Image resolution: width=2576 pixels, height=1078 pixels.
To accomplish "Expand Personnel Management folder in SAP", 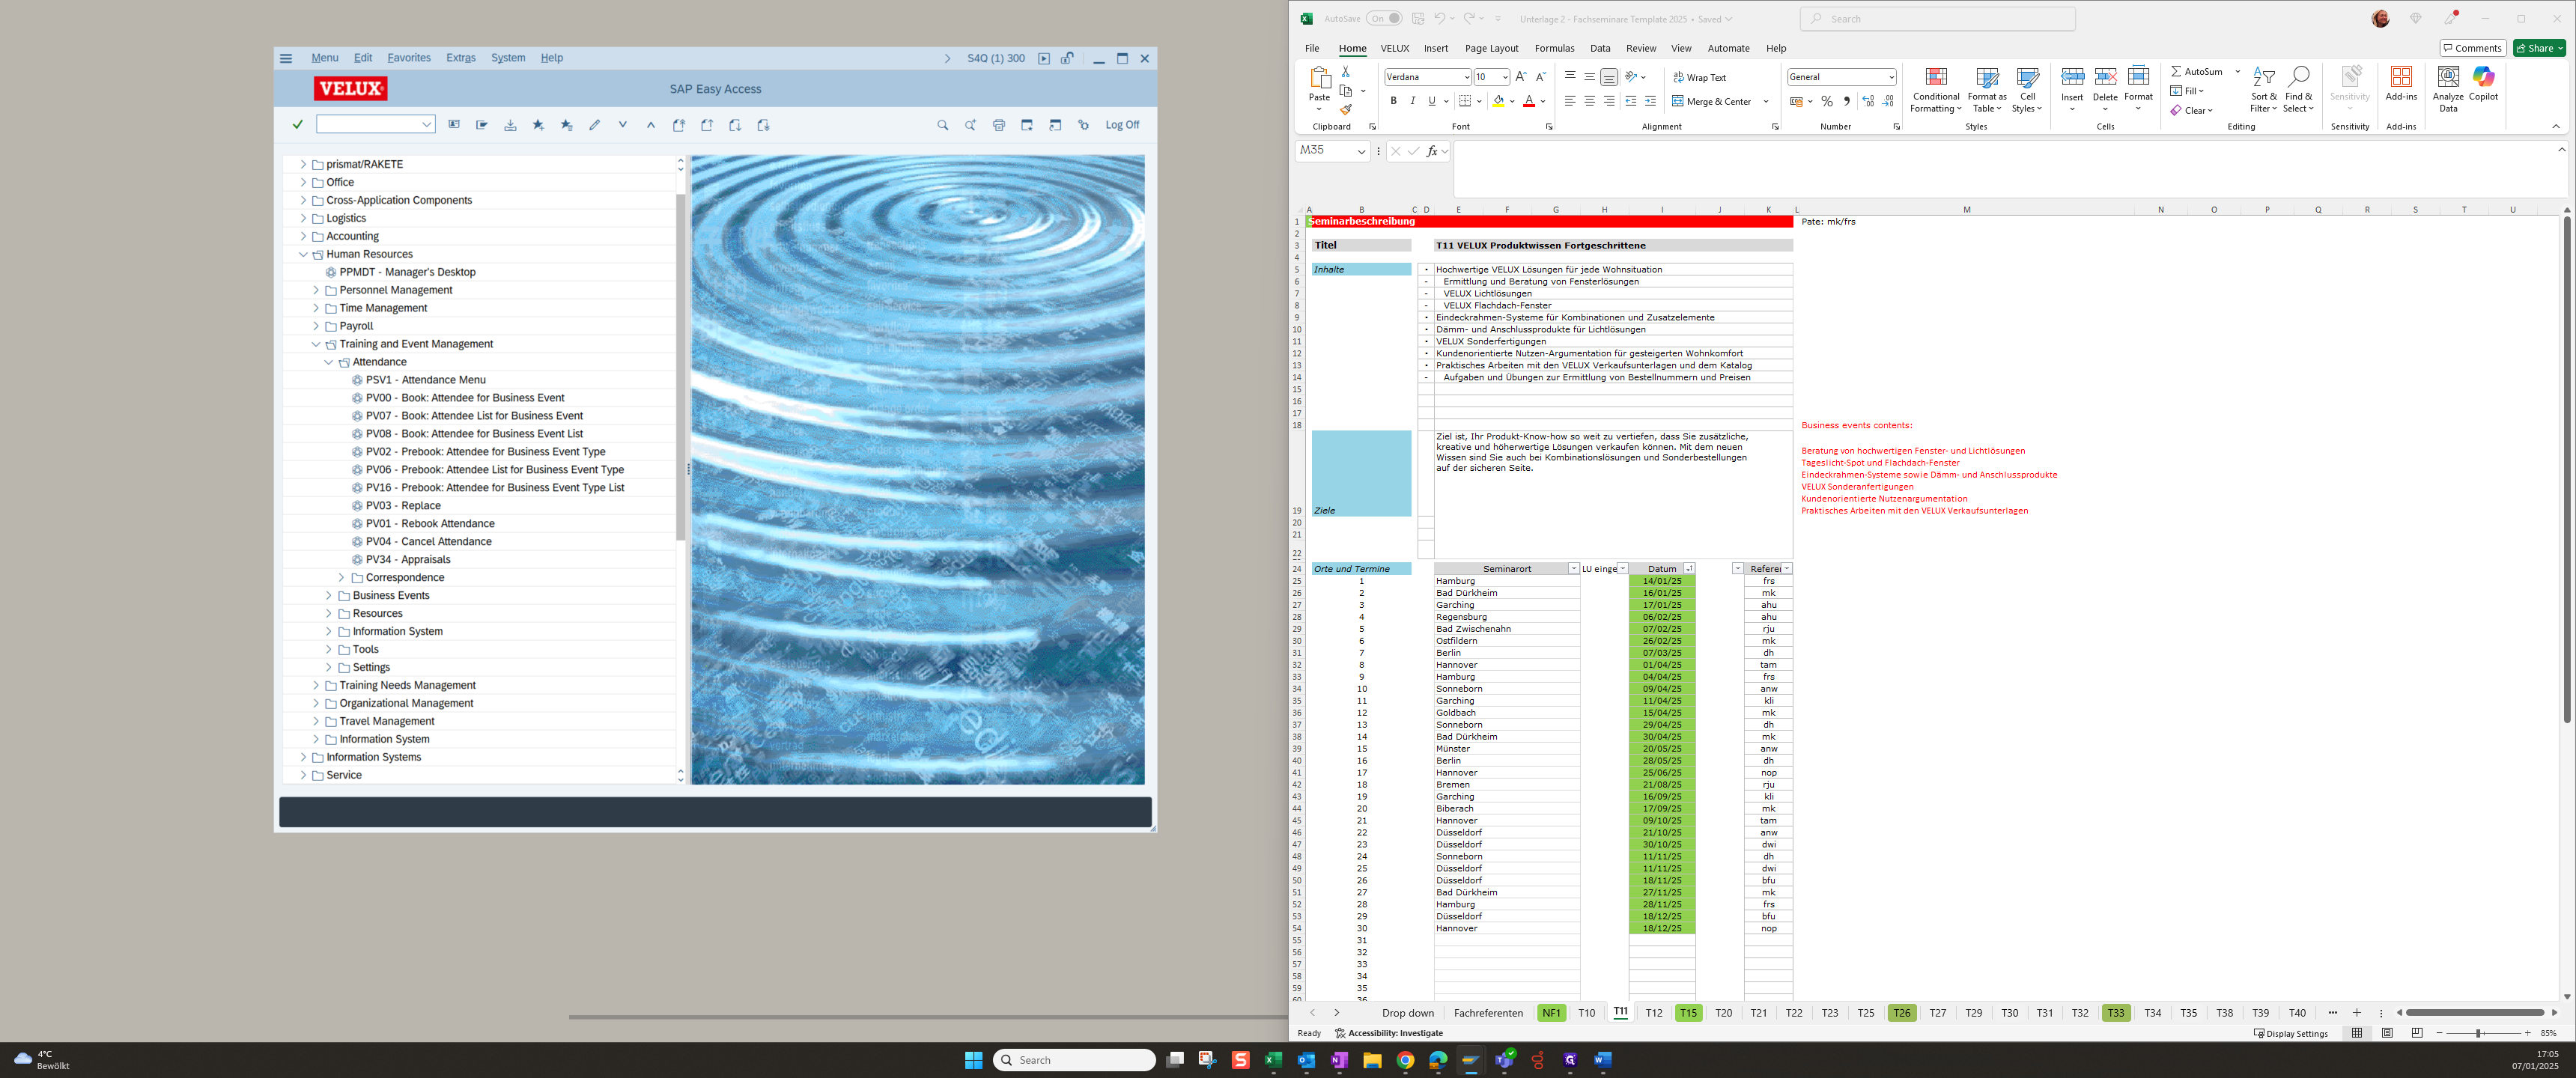I will coord(316,290).
